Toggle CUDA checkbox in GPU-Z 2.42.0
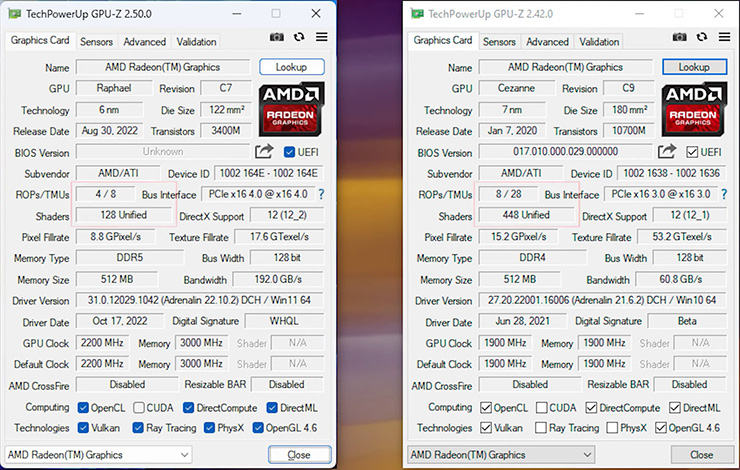The image size is (740, 470). (542, 408)
